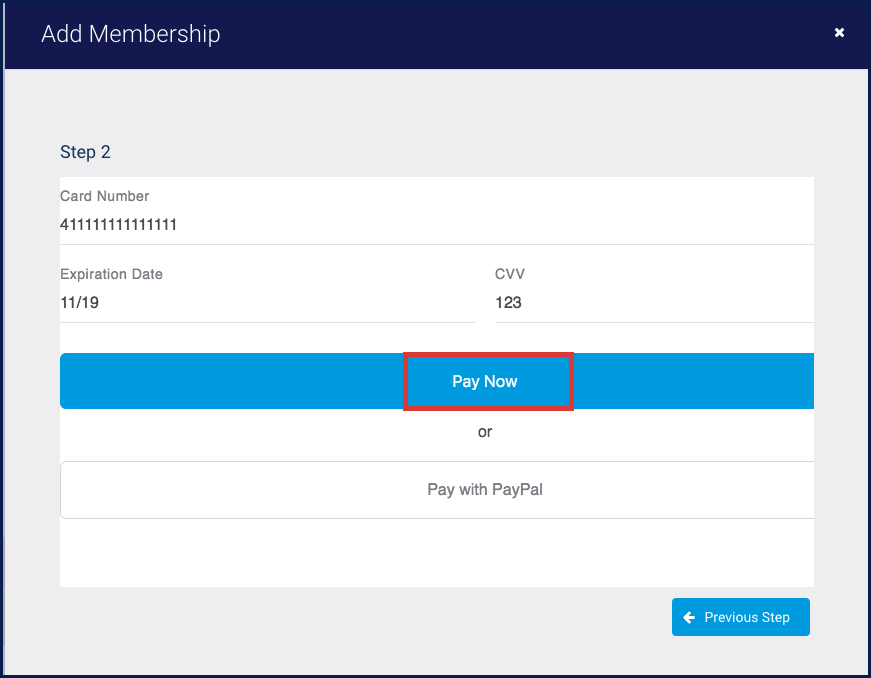Click the "or" separator text
Image resolution: width=871 pixels, height=678 pixels.
(485, 433)
